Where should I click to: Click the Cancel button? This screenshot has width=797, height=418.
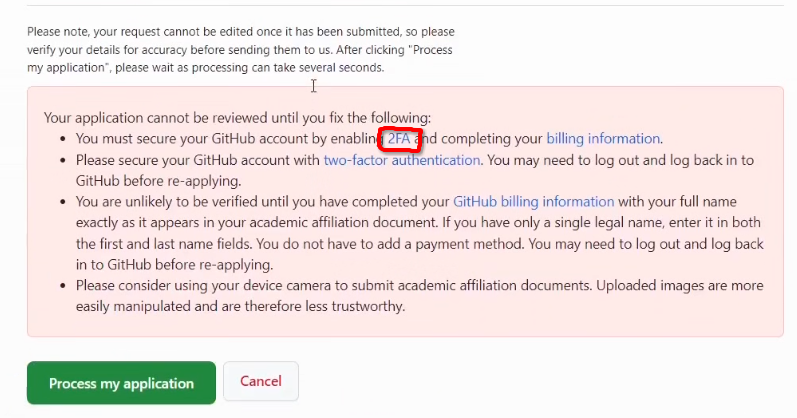[261, 381]
